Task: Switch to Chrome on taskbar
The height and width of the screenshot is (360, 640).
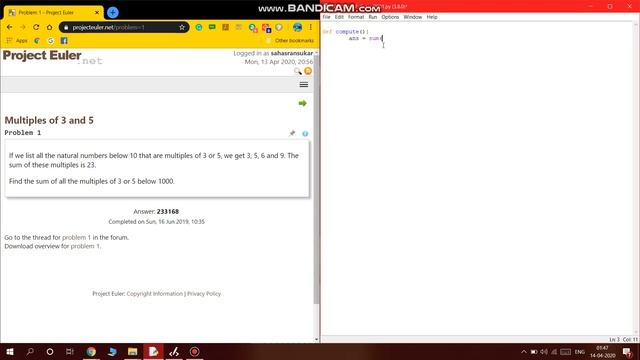Action: tap(91, 351)
